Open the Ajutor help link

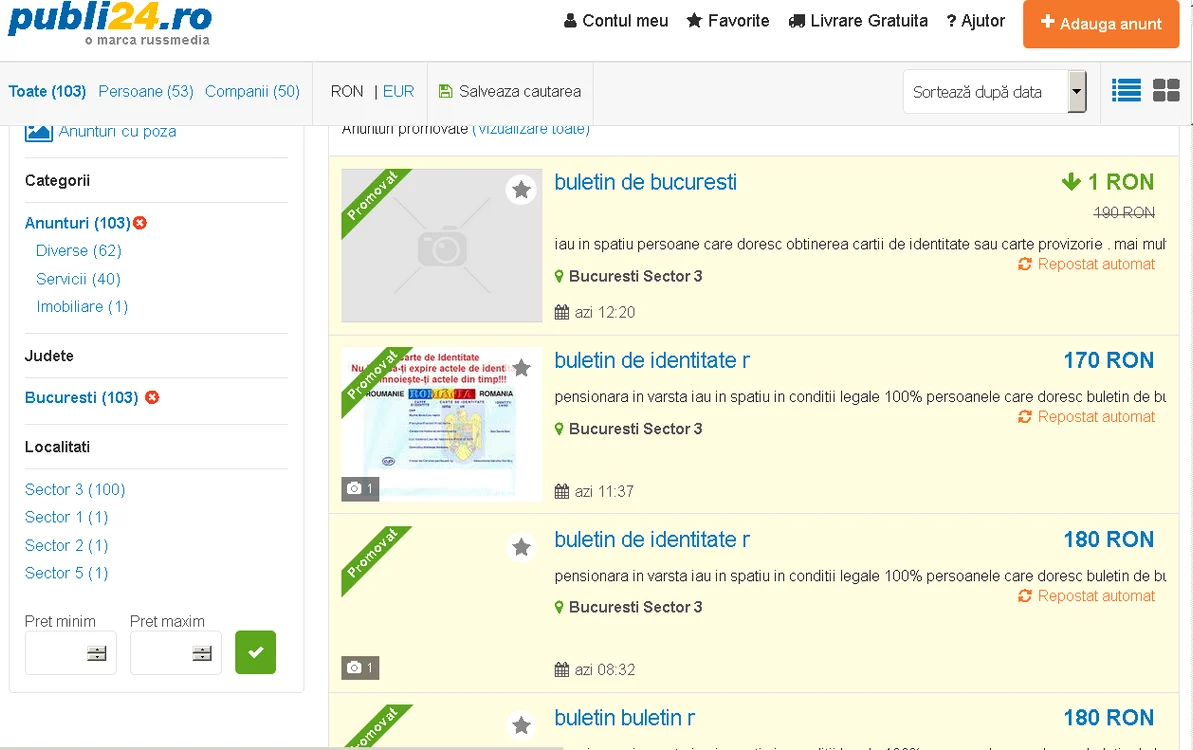[975, 21]
